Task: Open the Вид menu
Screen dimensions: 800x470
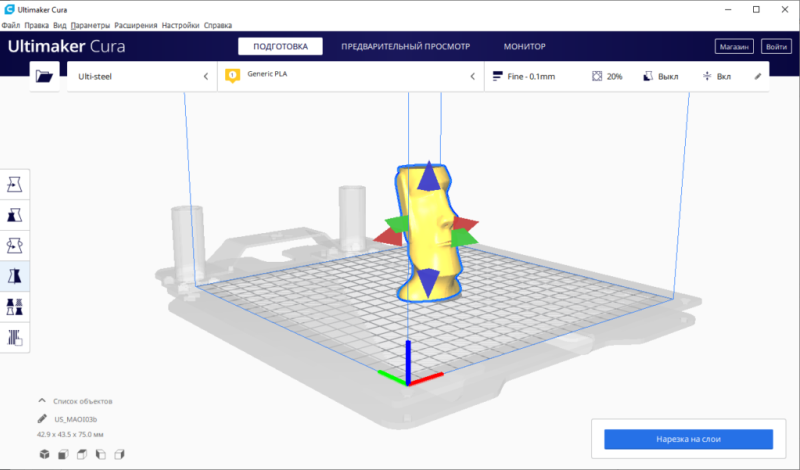Action: (60, 25)
